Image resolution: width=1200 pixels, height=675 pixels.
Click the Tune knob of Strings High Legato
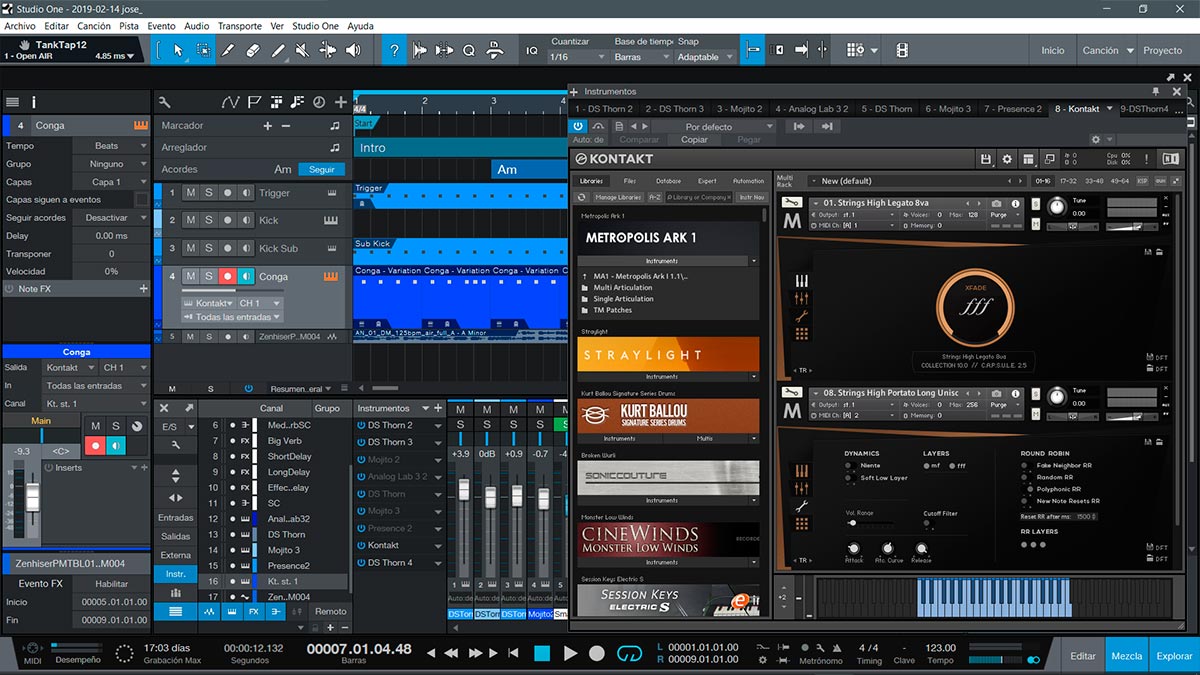[x=1056, y=206]
